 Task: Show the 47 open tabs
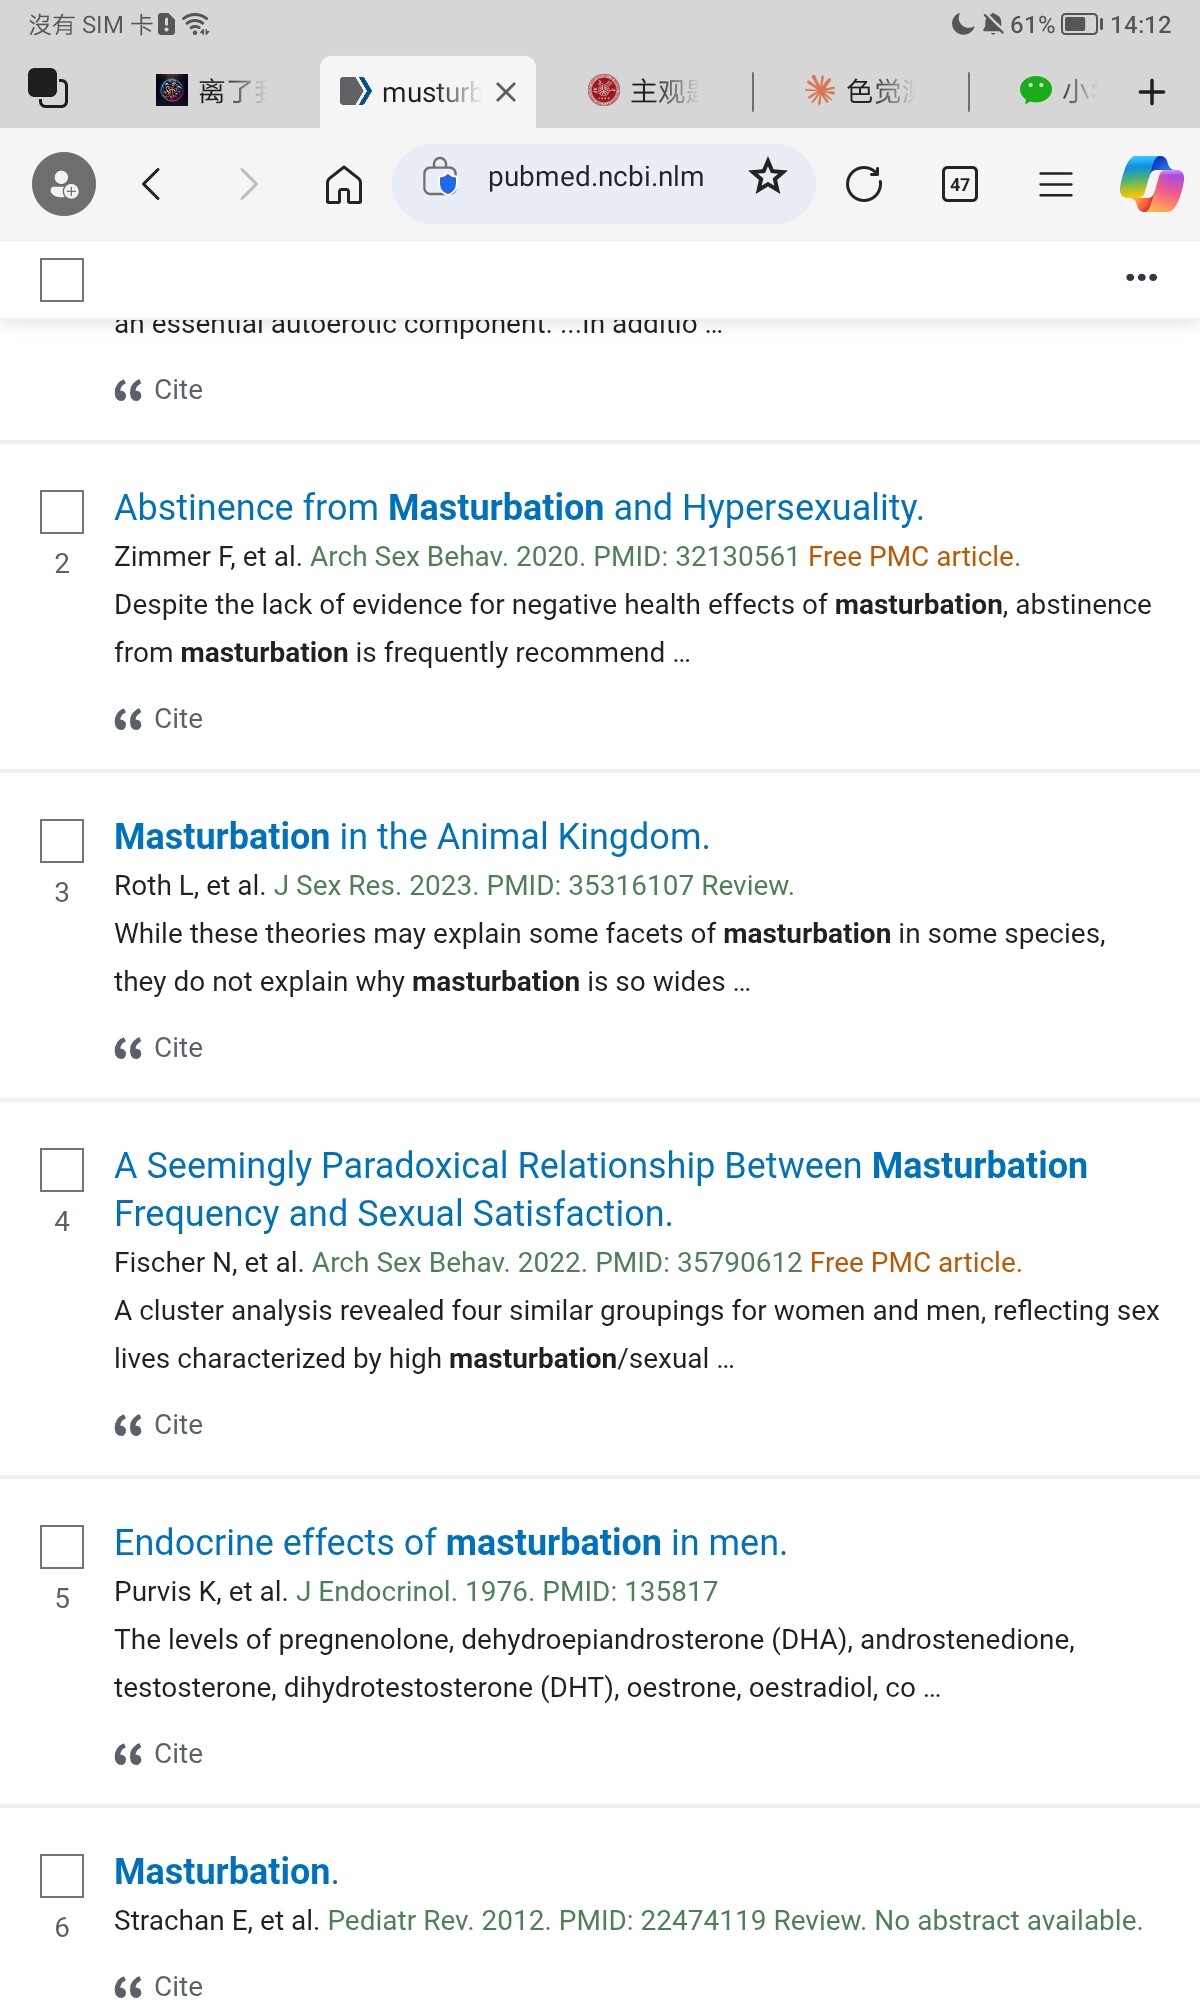[959, 184]
